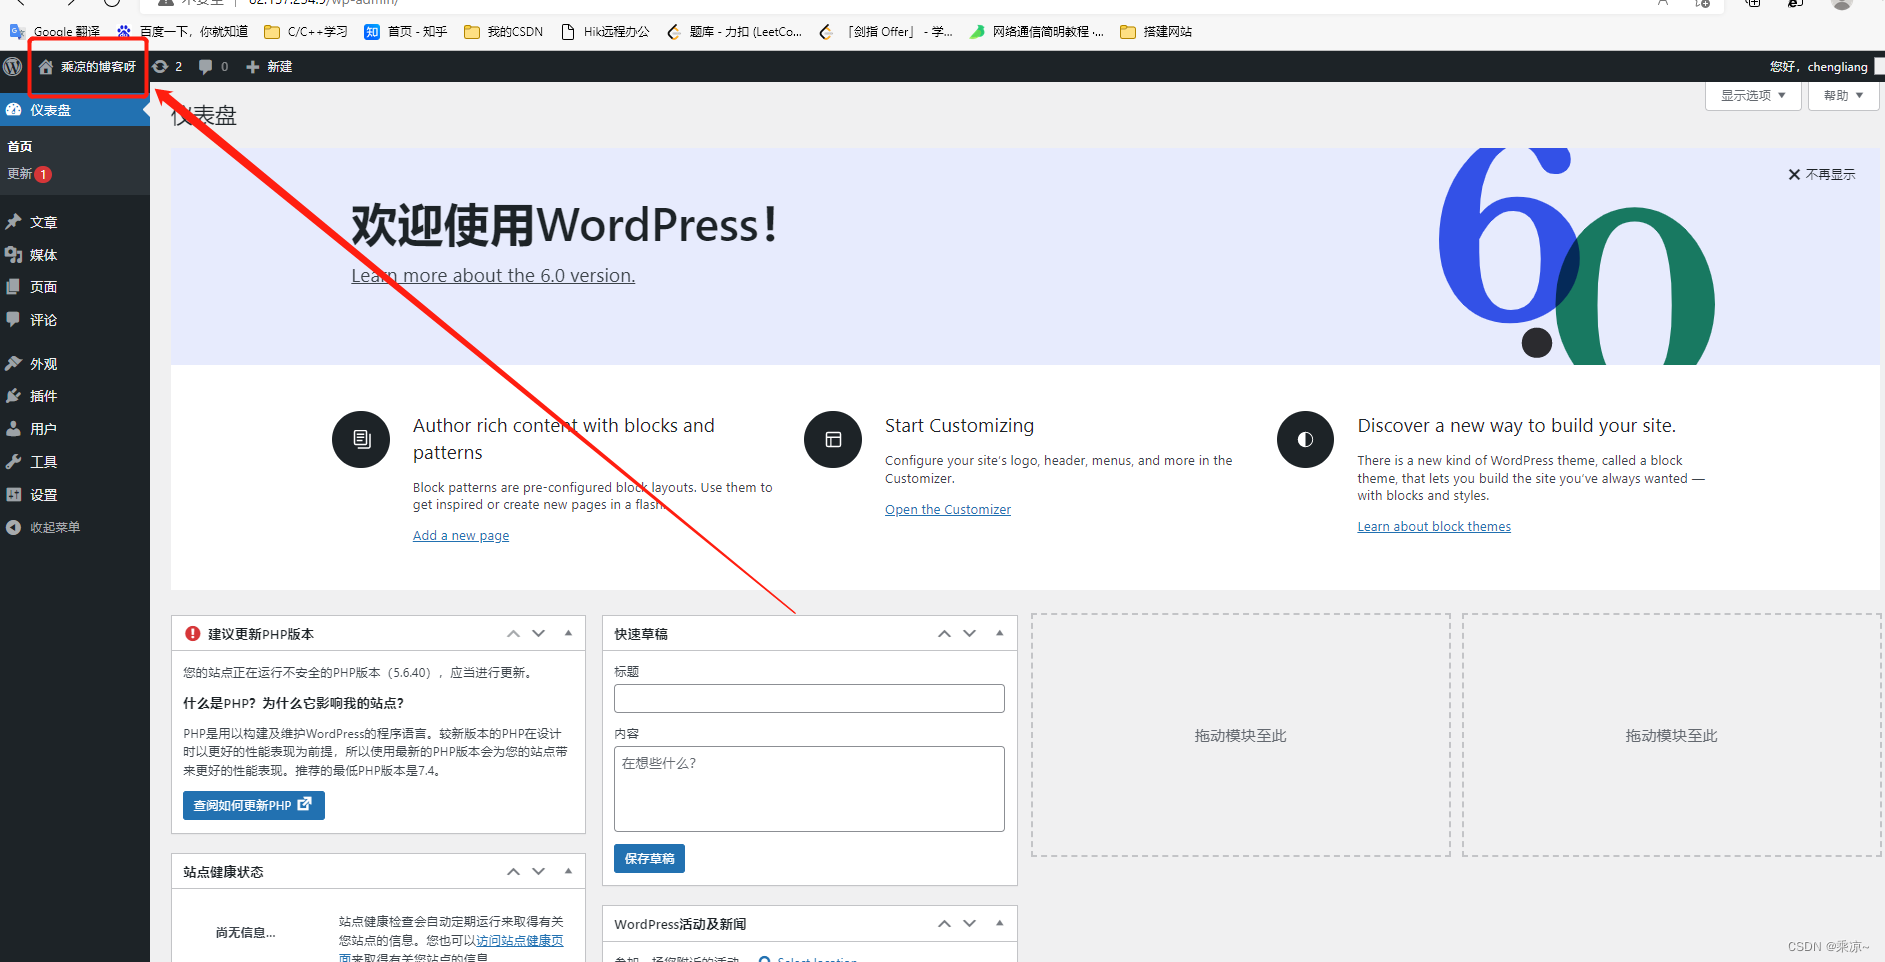Screen dimensions: 1885x962
Task: Open the 工具 tools menu
Action: click(75, 462)
